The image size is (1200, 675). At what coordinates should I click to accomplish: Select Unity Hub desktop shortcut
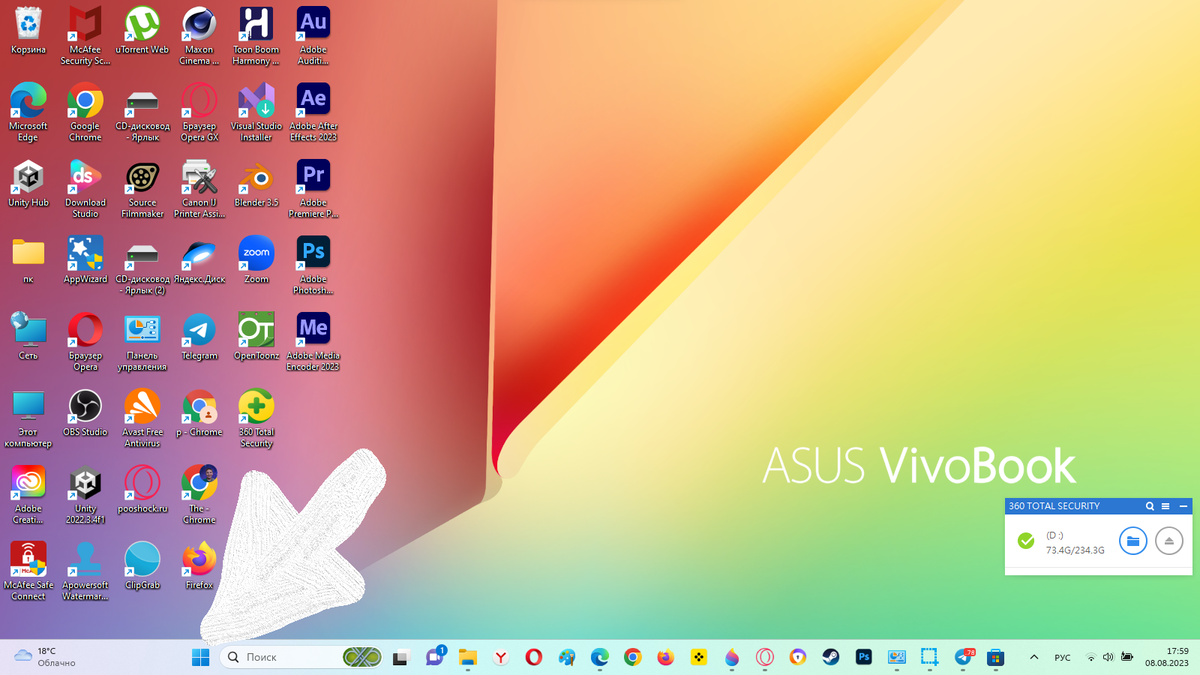coord(28,183)
